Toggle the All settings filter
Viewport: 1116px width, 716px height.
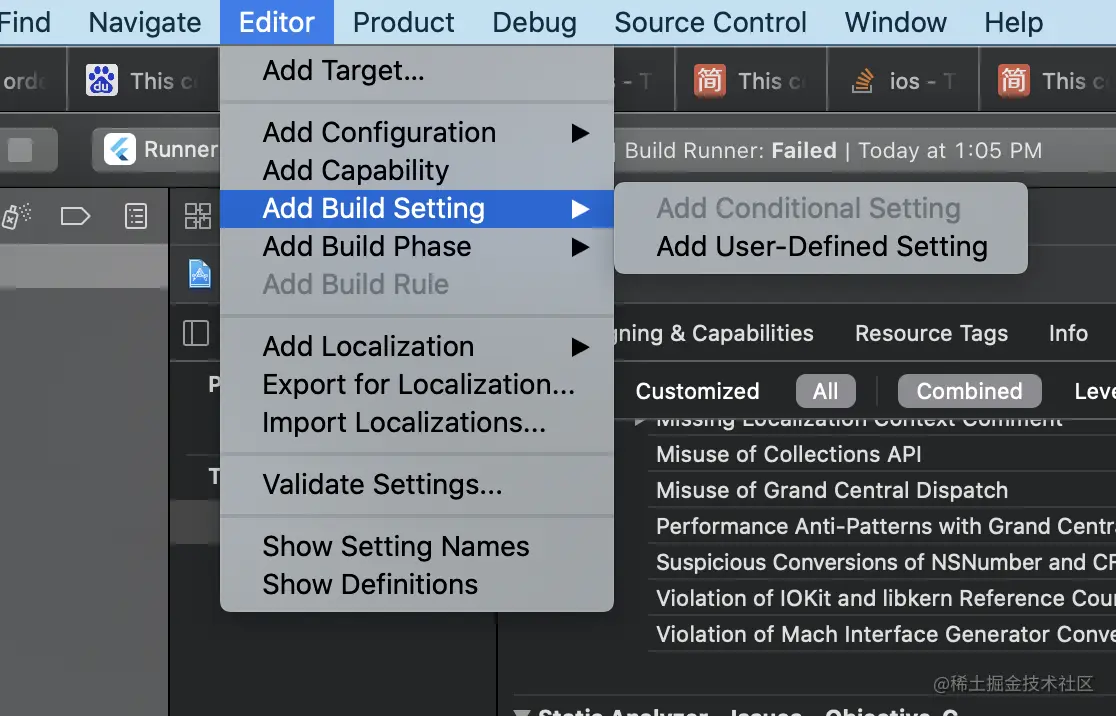[826, 391]
